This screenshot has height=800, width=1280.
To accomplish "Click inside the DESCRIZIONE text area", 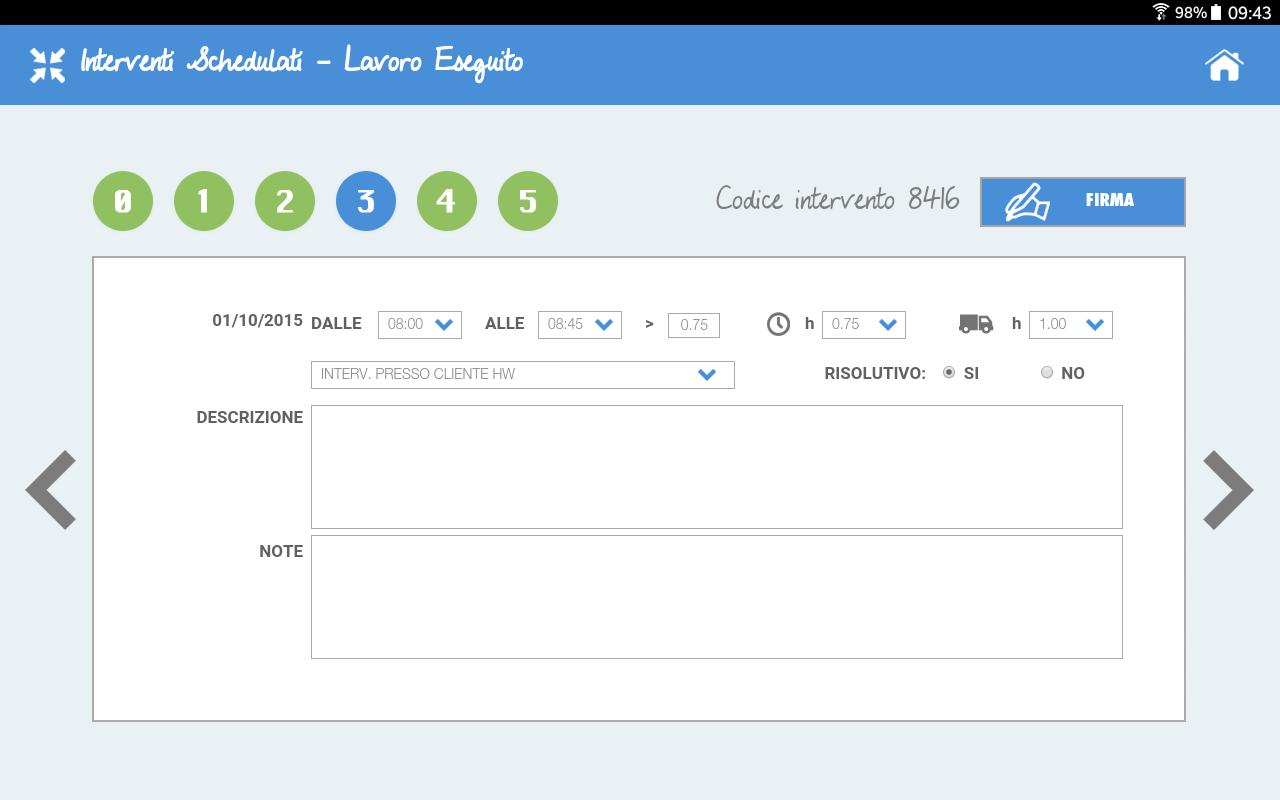I will [717, 467].
